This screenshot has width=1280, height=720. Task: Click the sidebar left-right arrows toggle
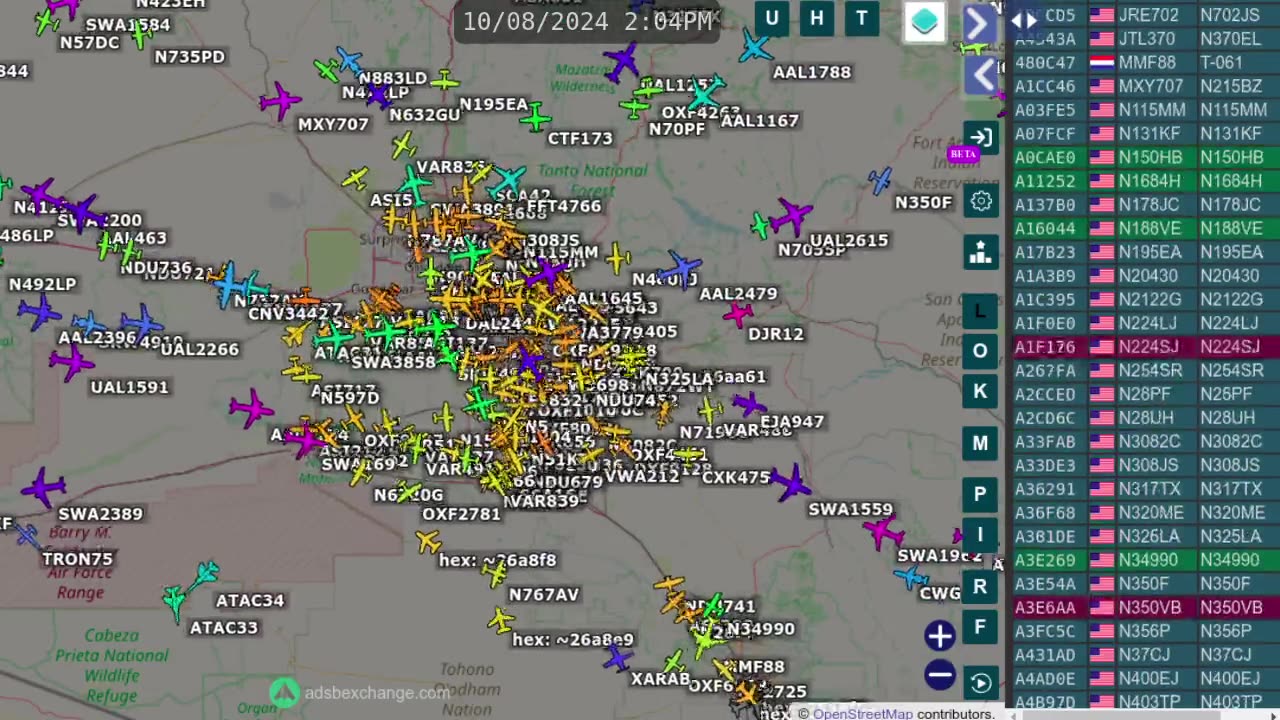(1024, 19)
